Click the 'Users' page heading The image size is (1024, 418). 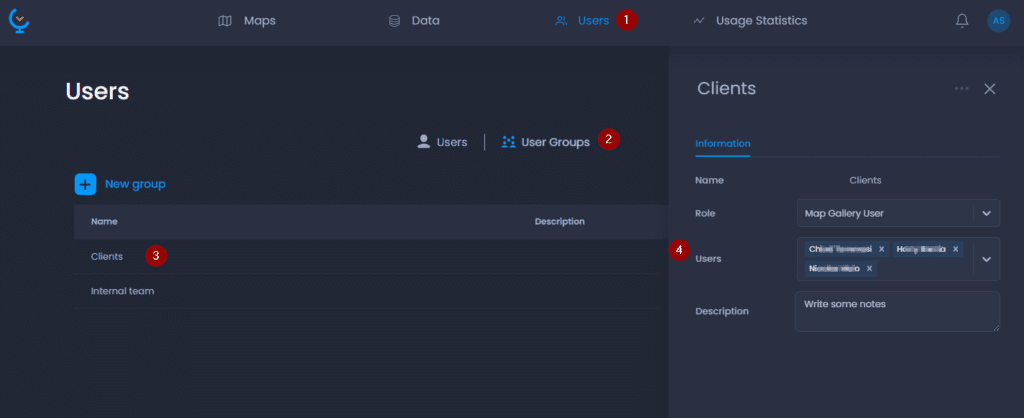point(97,91)
